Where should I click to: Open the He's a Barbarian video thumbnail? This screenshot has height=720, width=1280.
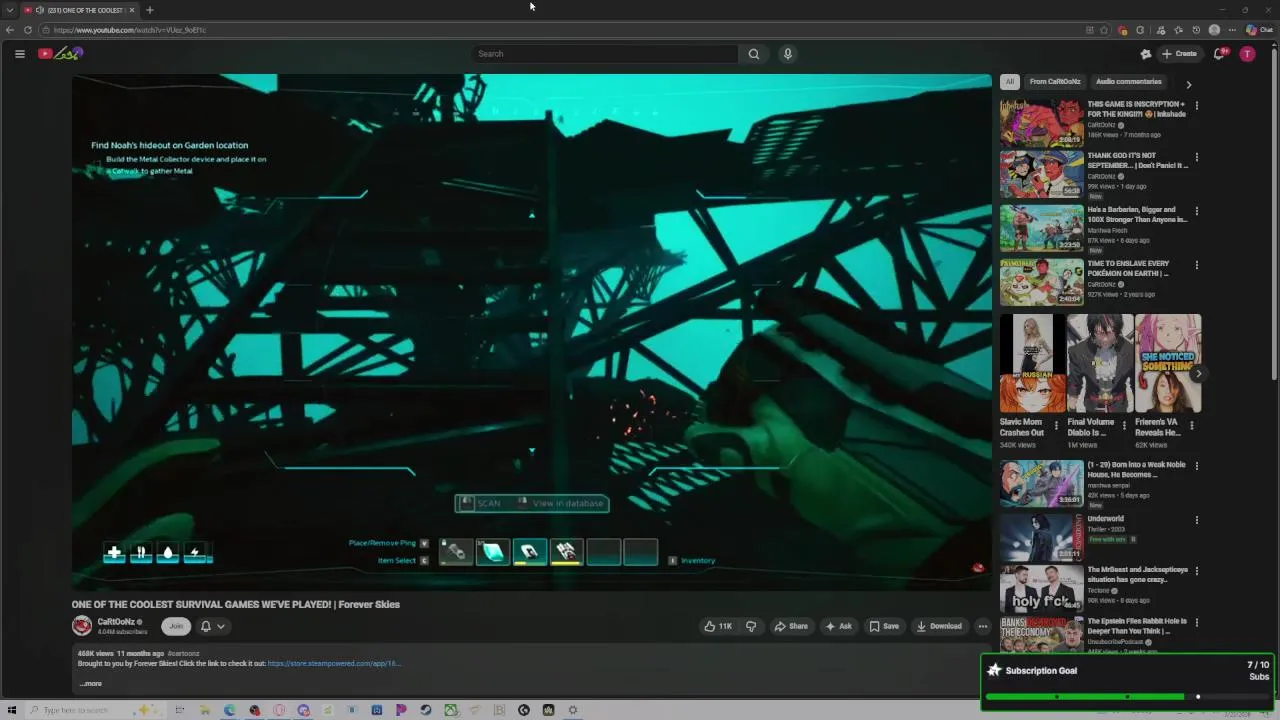1041,228
